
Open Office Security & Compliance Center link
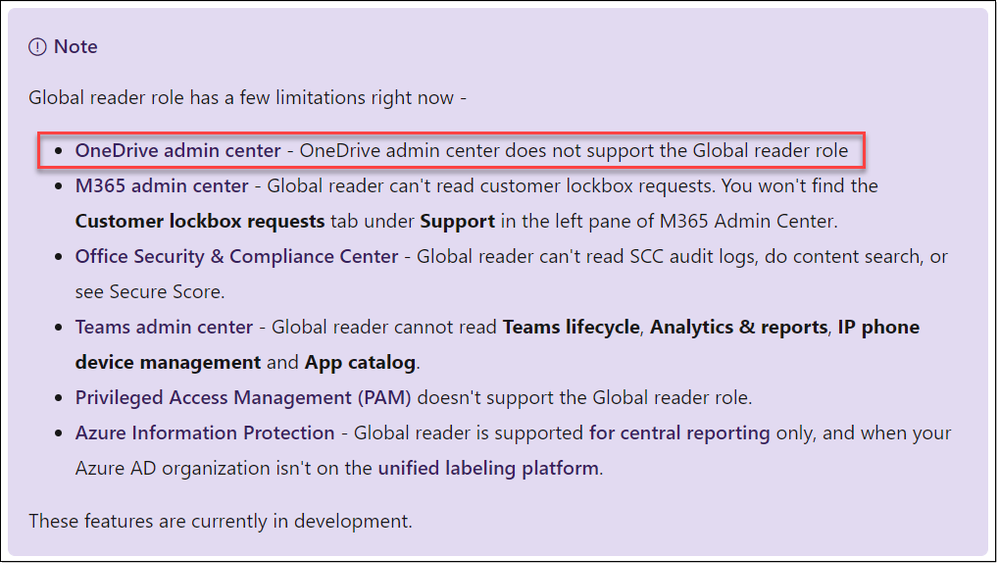(x=237, y=256)
